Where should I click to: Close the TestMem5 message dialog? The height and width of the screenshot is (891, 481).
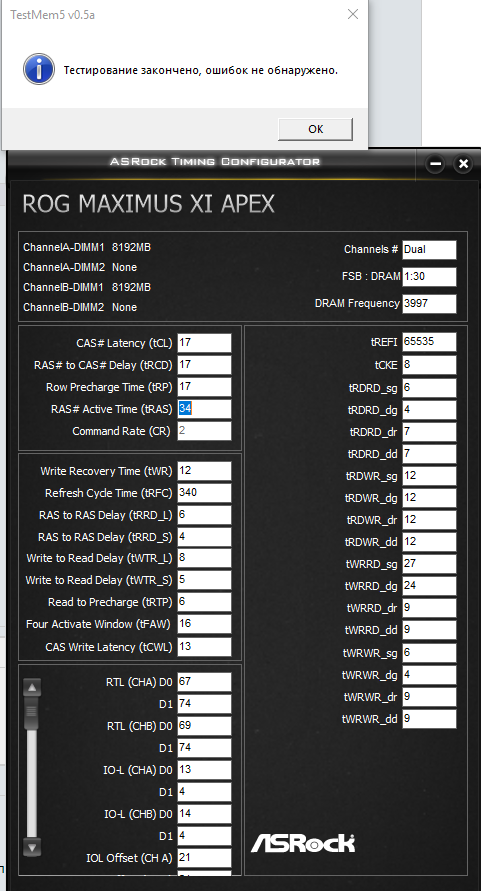[x=353, y=14]
